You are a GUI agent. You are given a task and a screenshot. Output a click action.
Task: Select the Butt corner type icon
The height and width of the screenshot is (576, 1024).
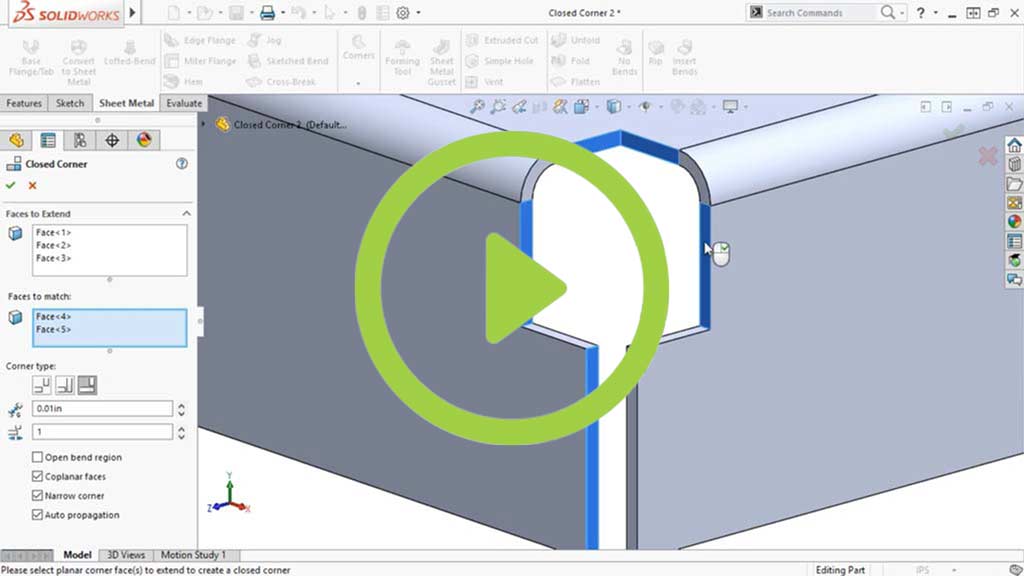pyautogui.click(x=41, y=385)
